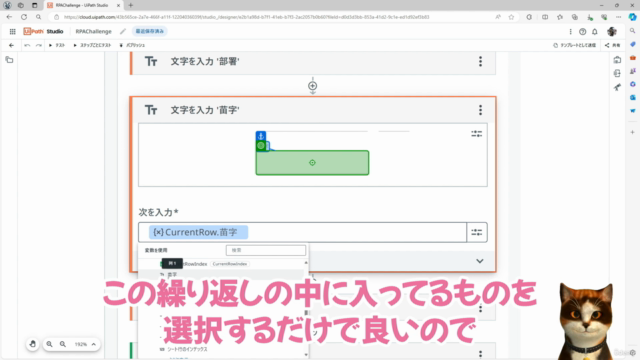Close the RPAChallenge browser tab

(118, 5)
